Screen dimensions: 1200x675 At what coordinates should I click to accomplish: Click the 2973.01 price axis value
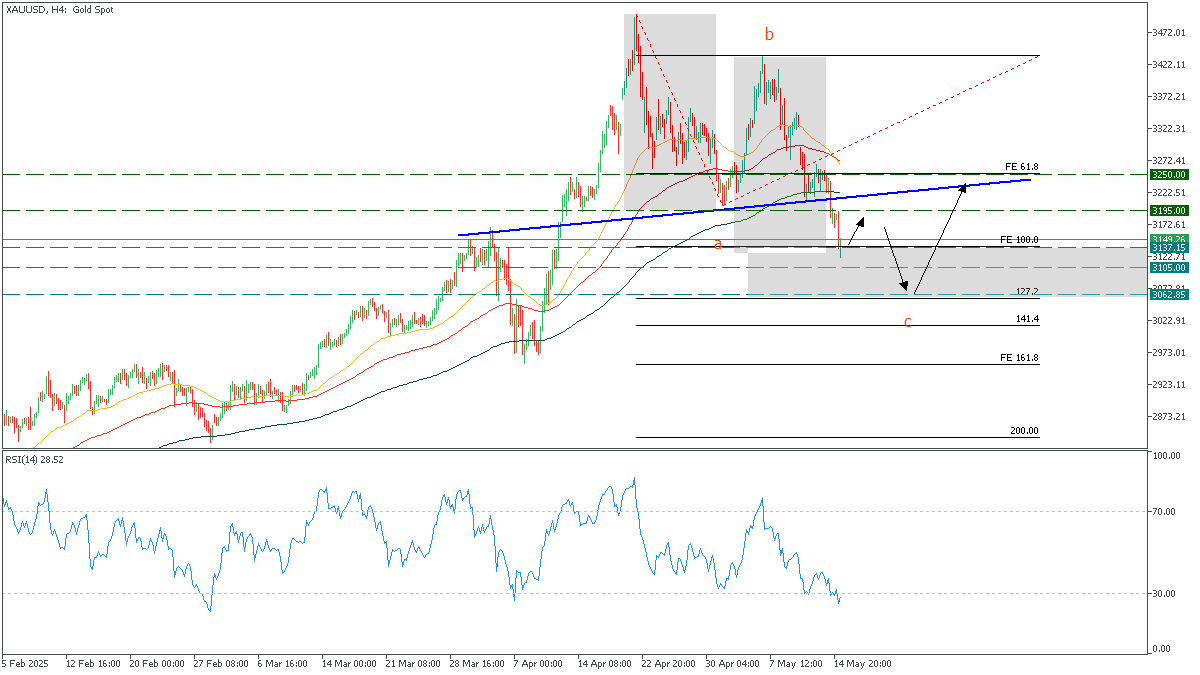click(1168, 352)
